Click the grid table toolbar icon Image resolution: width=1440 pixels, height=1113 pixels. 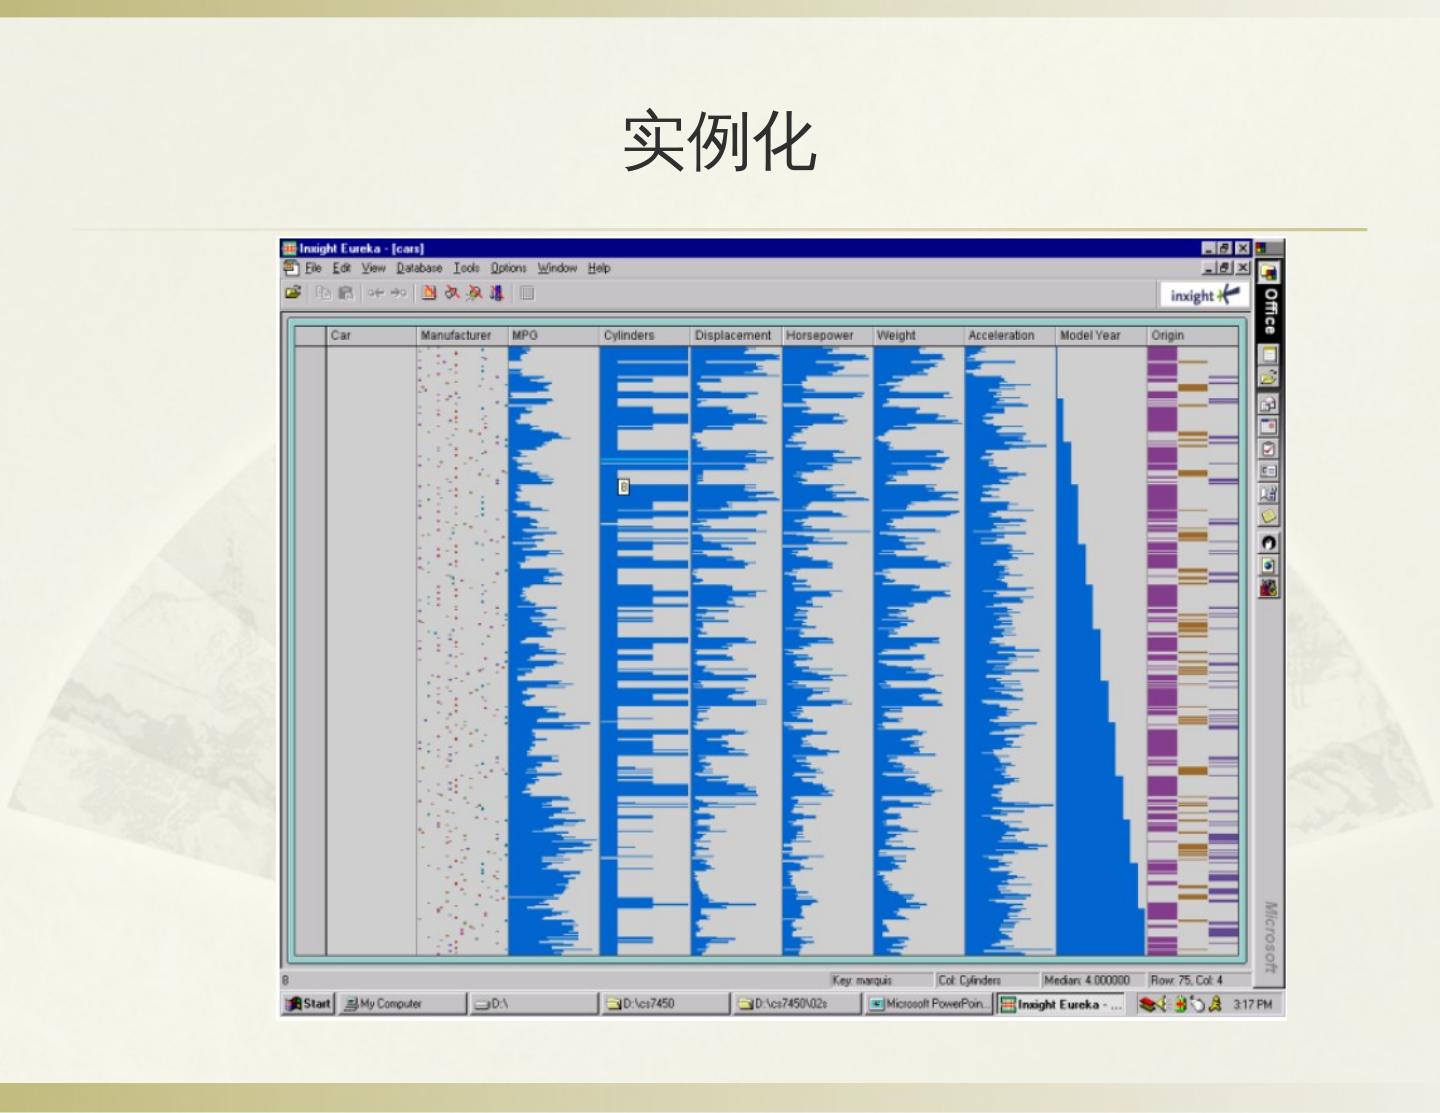[x=527, y=293]
